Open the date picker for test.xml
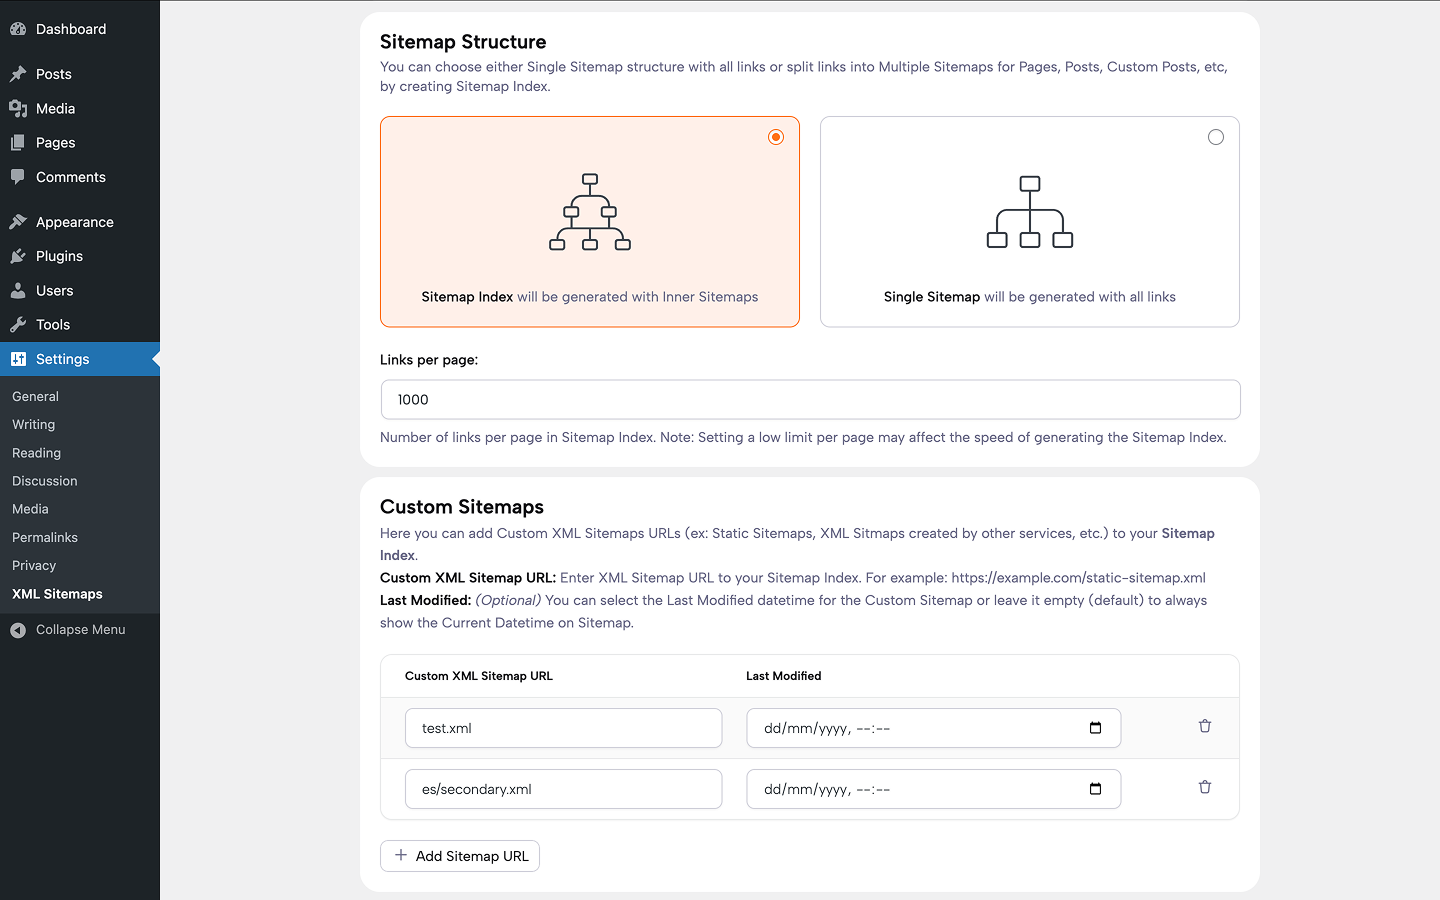Screen dimensions: 1440x900 pyautogui.click(x=1097, y=728)
